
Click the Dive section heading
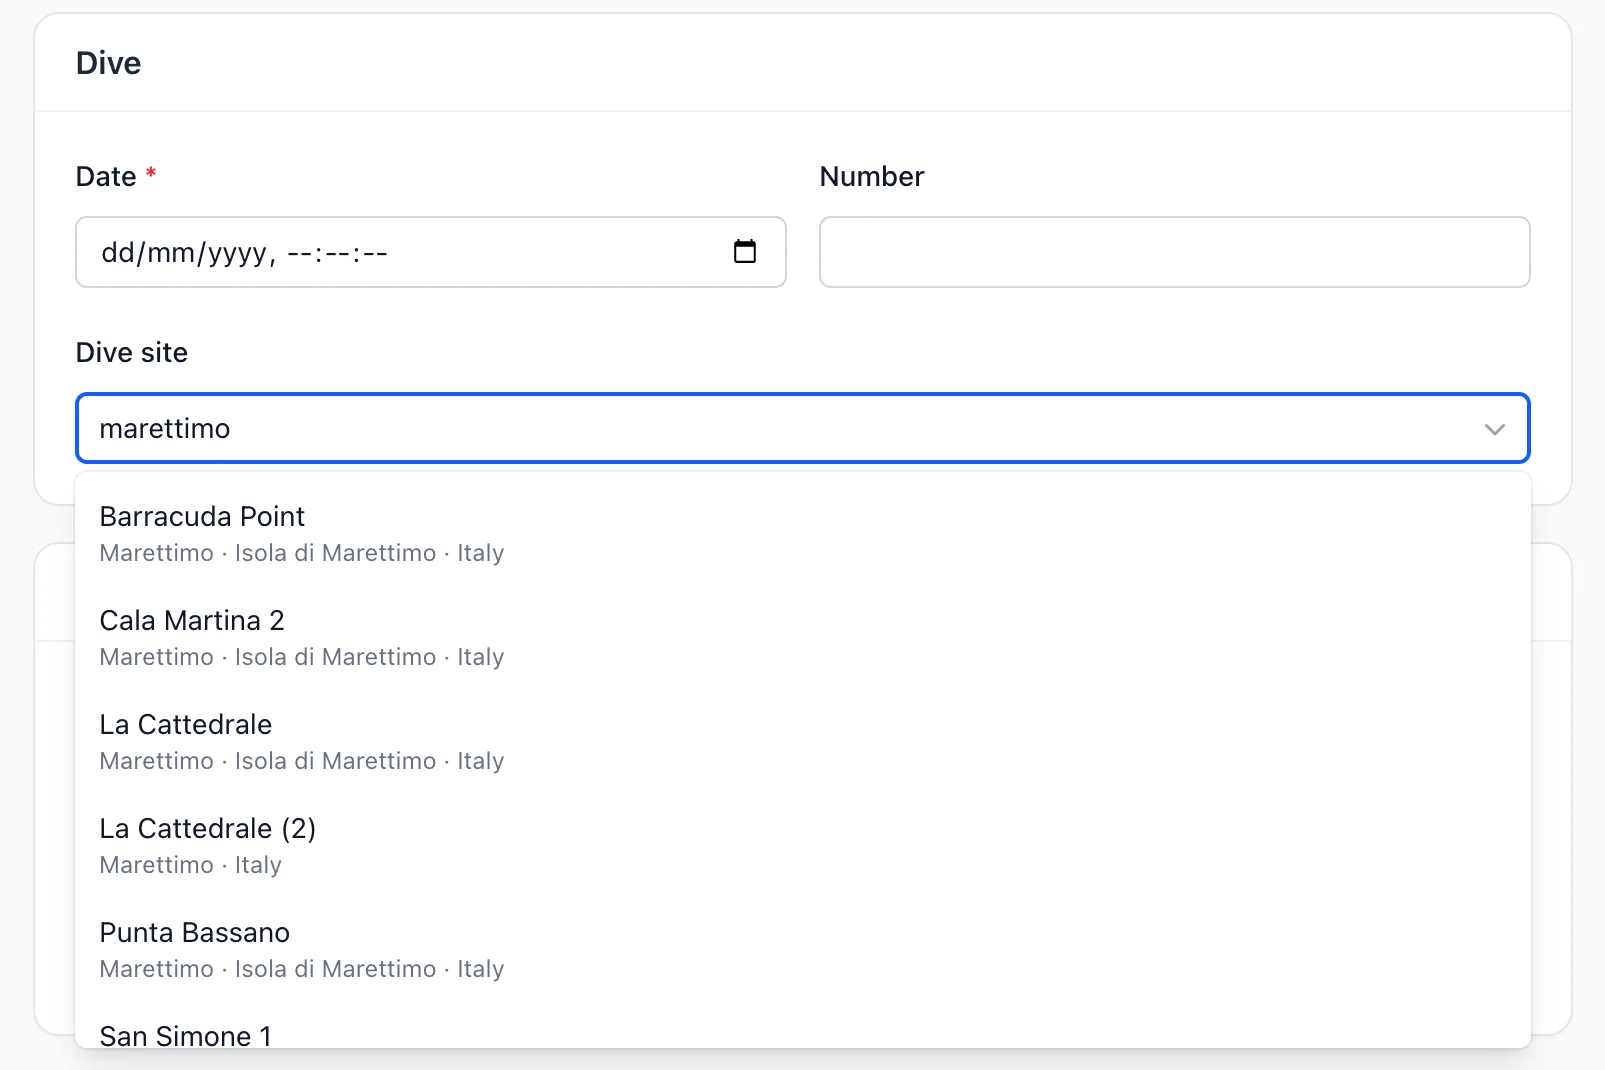tap(108, 63)
